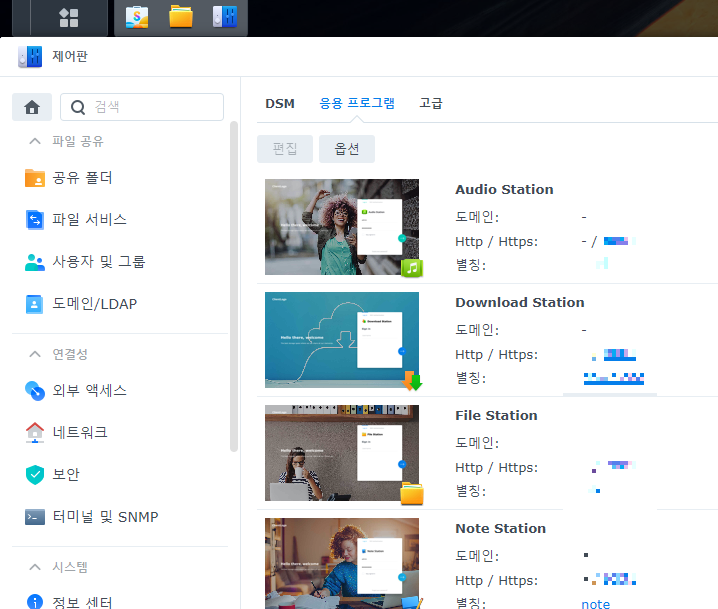Open the Download Station alias link
Viewport: 718px width, 609px height.
coord(614,379)
